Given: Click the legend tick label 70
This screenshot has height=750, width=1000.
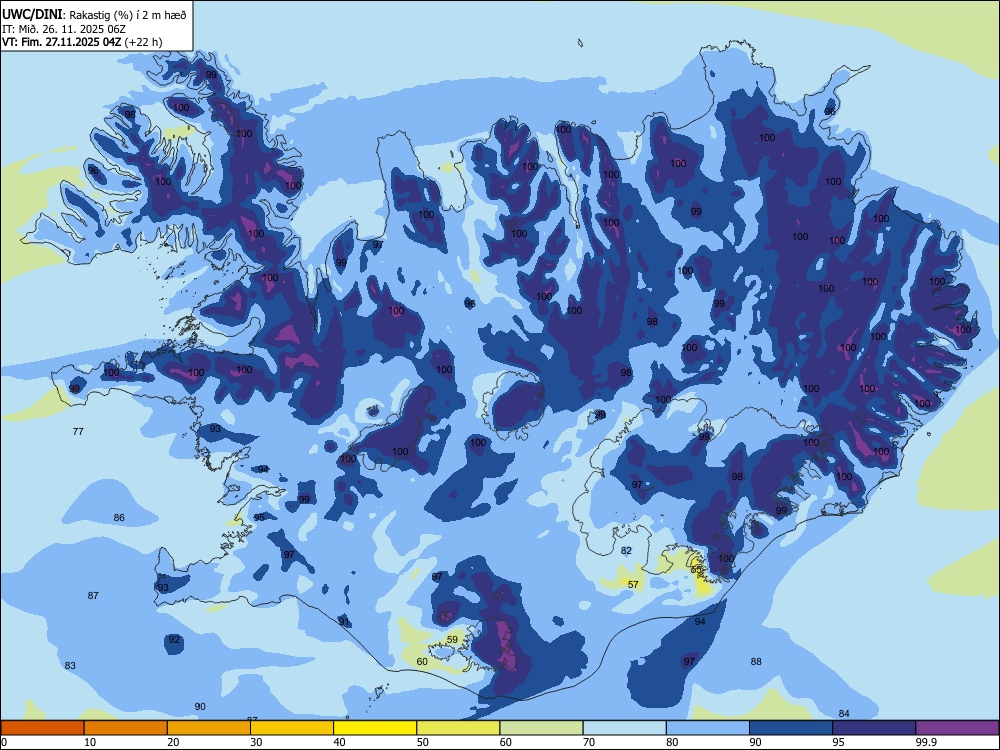Looking at the screenshot, I should [589, 742].
